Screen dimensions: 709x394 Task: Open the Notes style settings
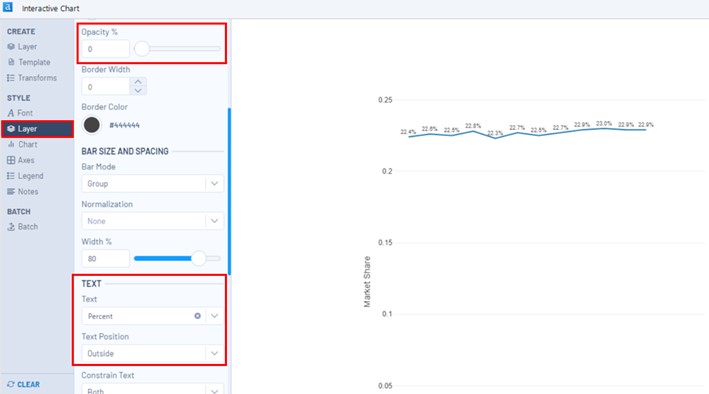23,192
